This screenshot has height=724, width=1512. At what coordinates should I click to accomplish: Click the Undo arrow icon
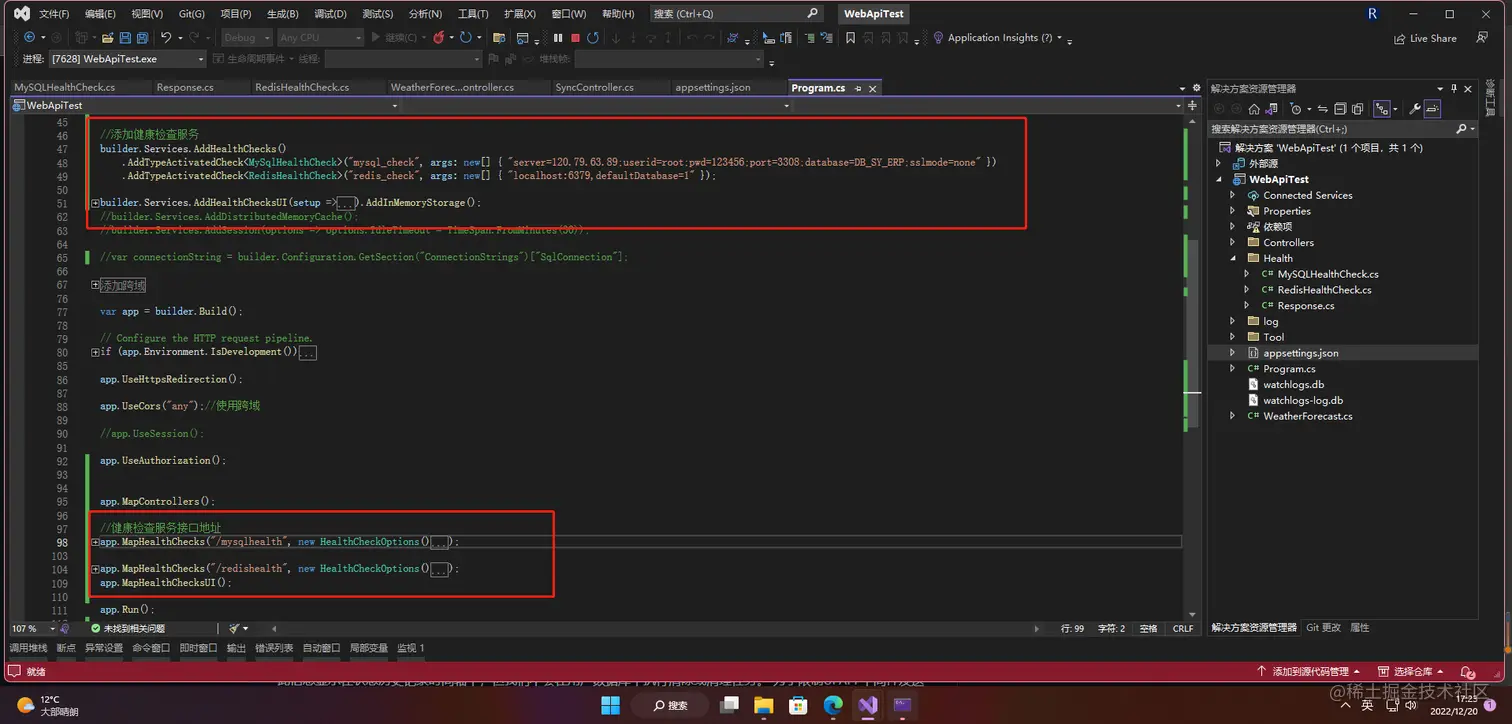tap(166, 37)
